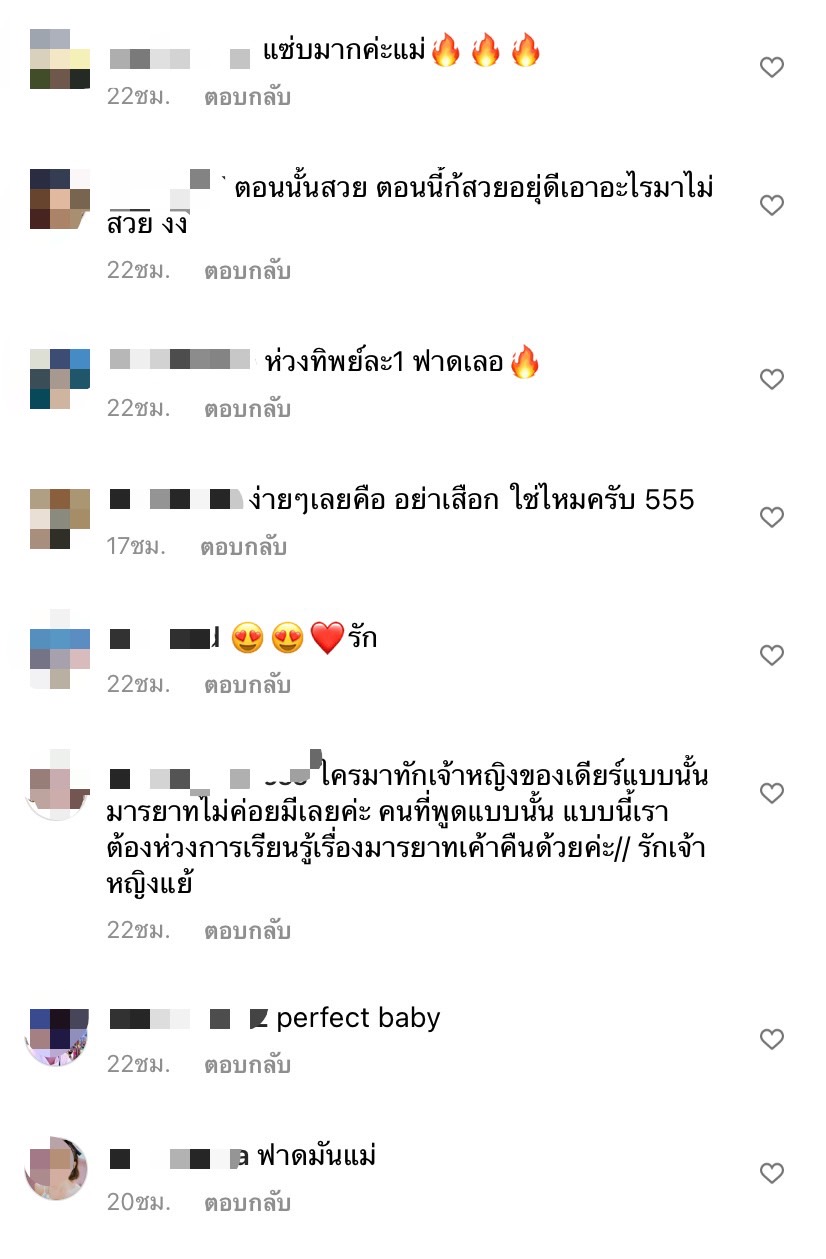
Task: Open avatar of แซ่บมากค่ะแม่ commenter
Action: [59, 59]
